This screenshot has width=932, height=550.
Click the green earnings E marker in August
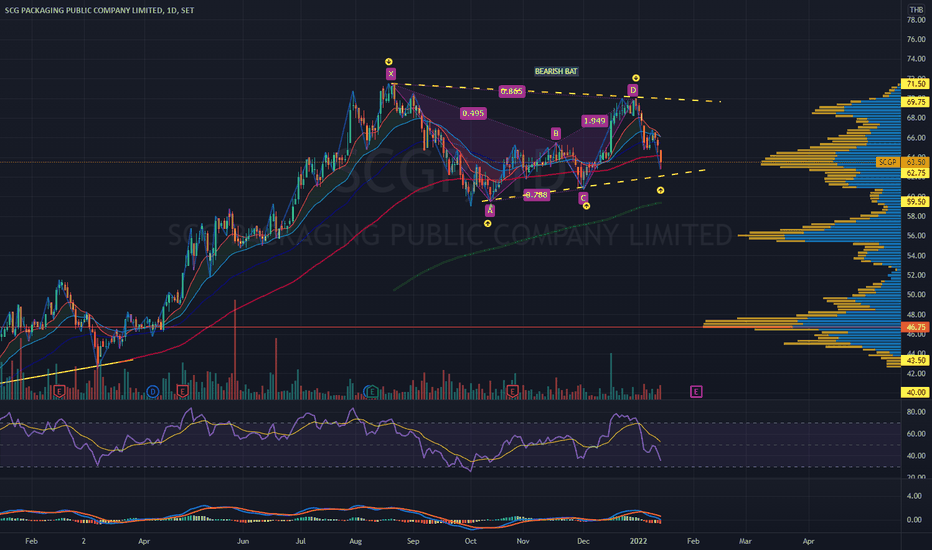pyautogui.click(x=371, y=391)
